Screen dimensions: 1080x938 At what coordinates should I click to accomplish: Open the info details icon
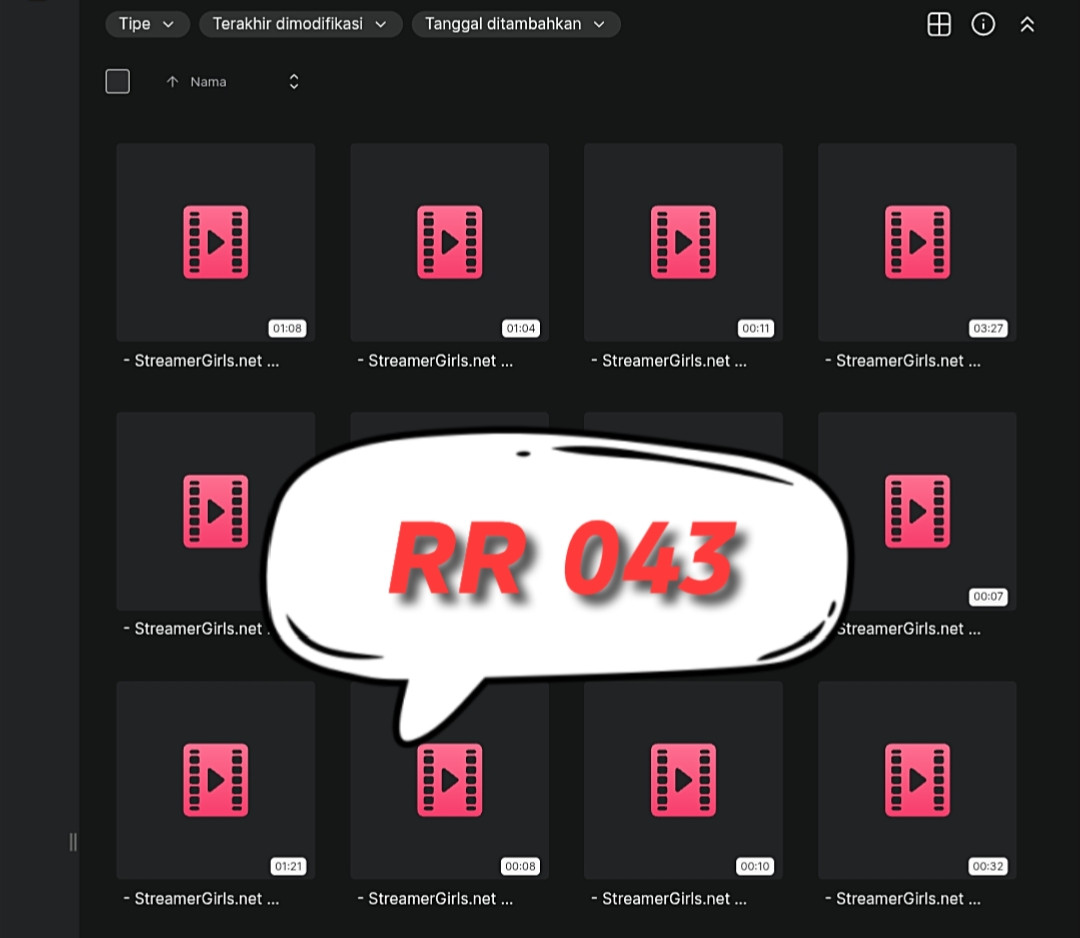click(x=983, y=24)
